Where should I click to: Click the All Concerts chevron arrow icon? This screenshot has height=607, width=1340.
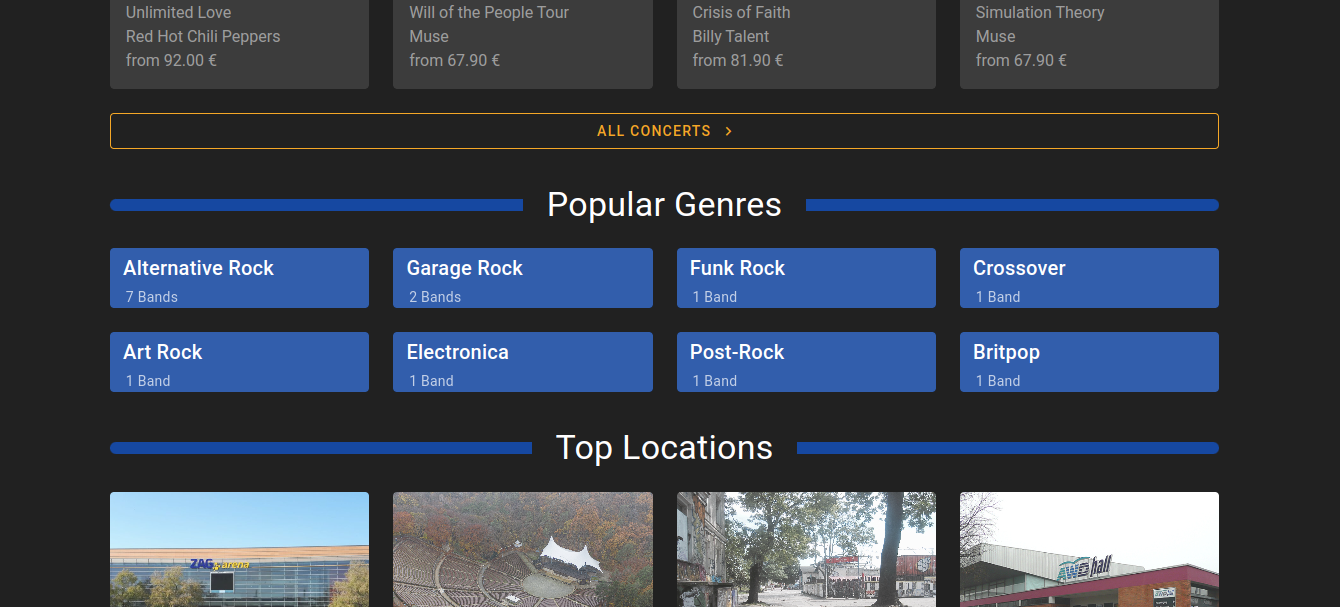[729, 131]
